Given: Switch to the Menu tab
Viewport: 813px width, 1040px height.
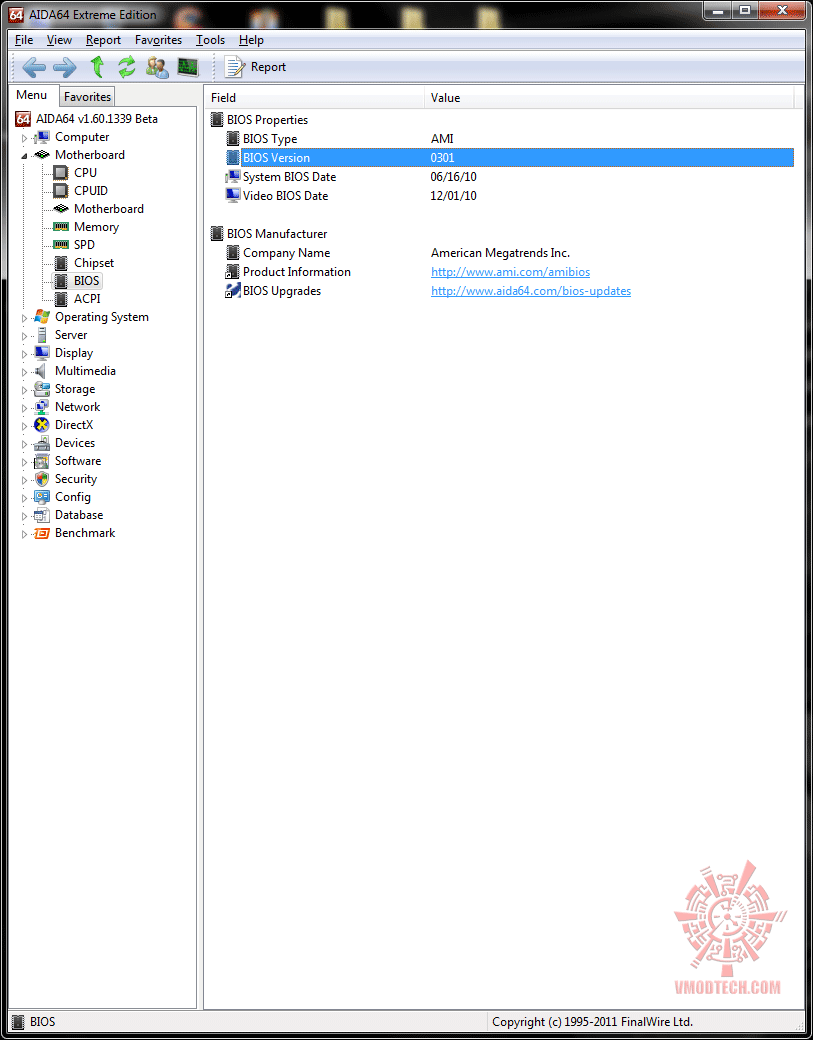Looking at the screenshot, I should 32,95.
